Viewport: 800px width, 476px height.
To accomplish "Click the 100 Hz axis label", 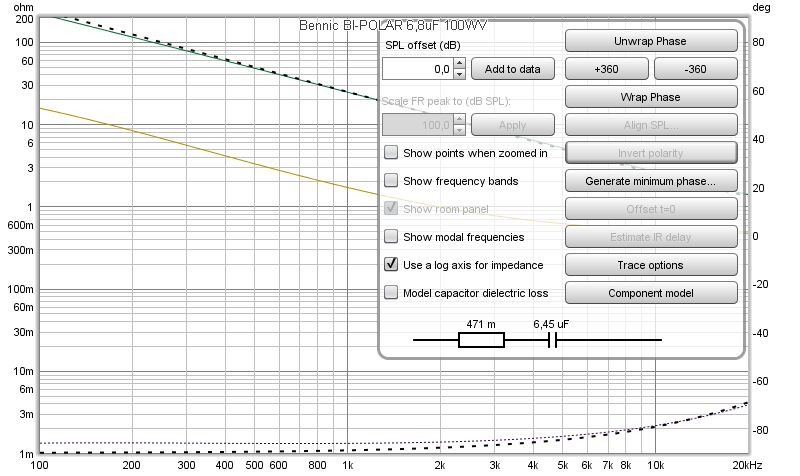I will (x=39, y=465).
